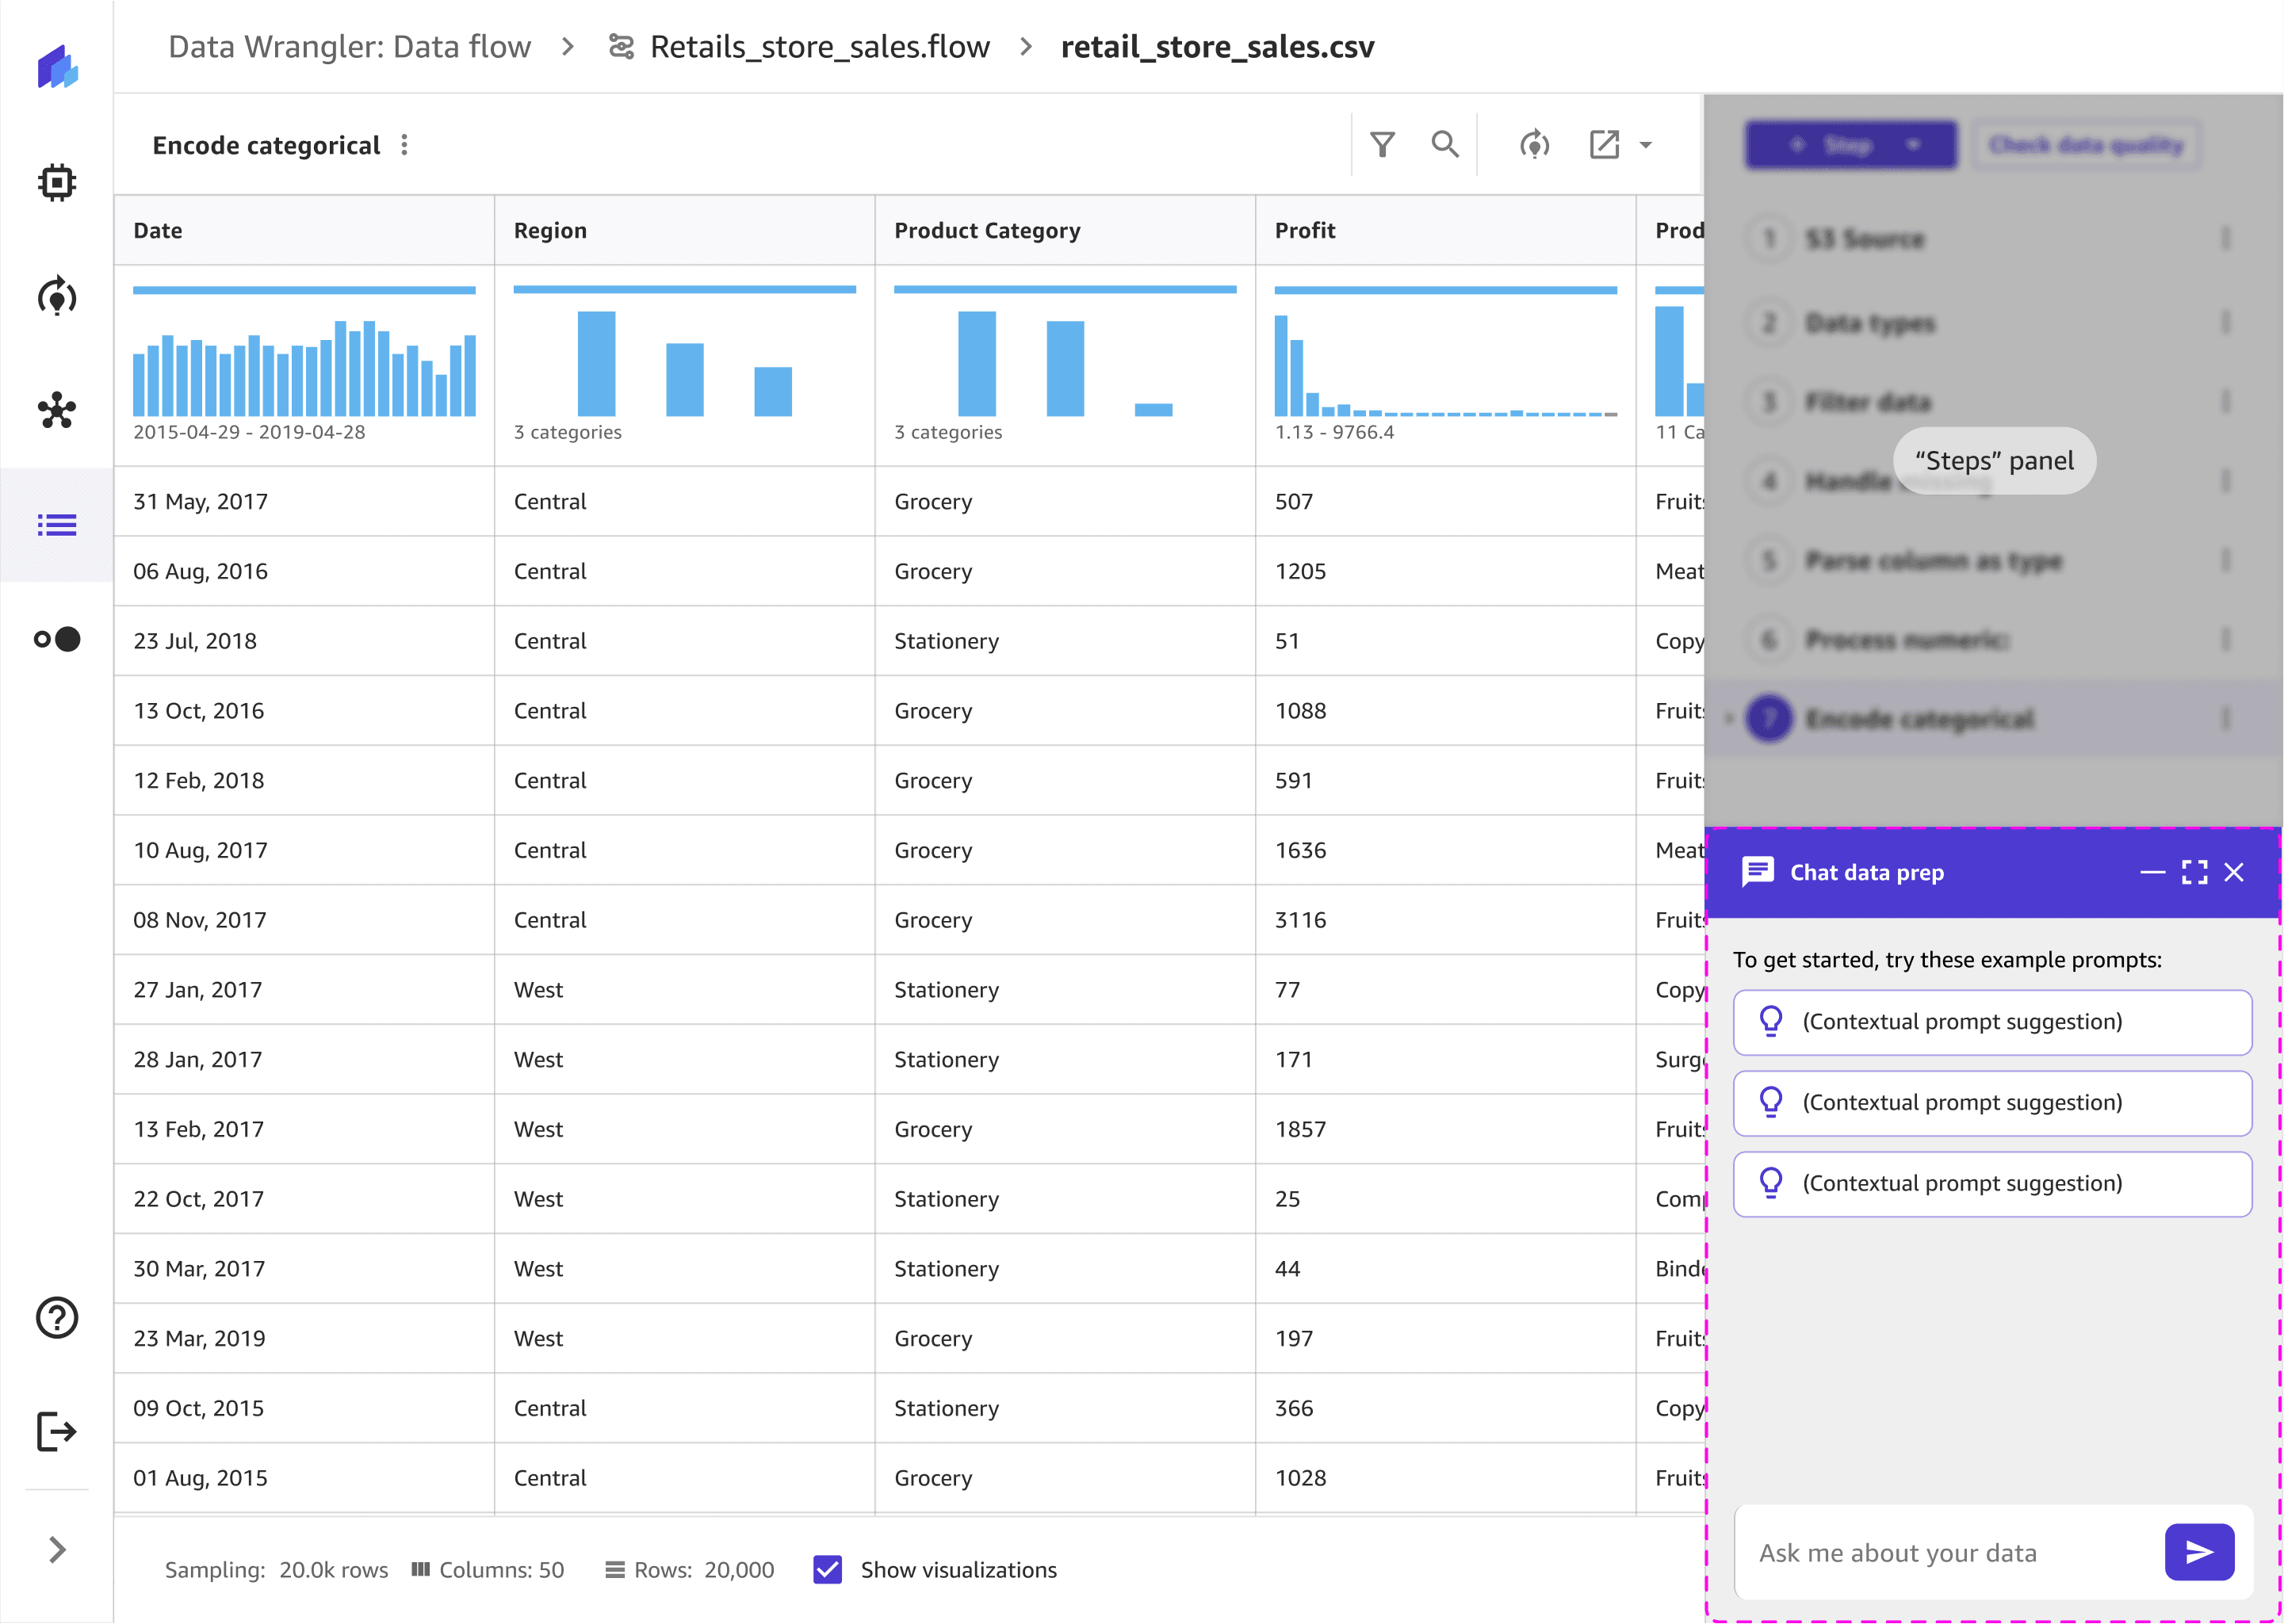Click the search magnifier icon
The width and height of the screenshot is (2284, 1624).
click(1444, 145)
